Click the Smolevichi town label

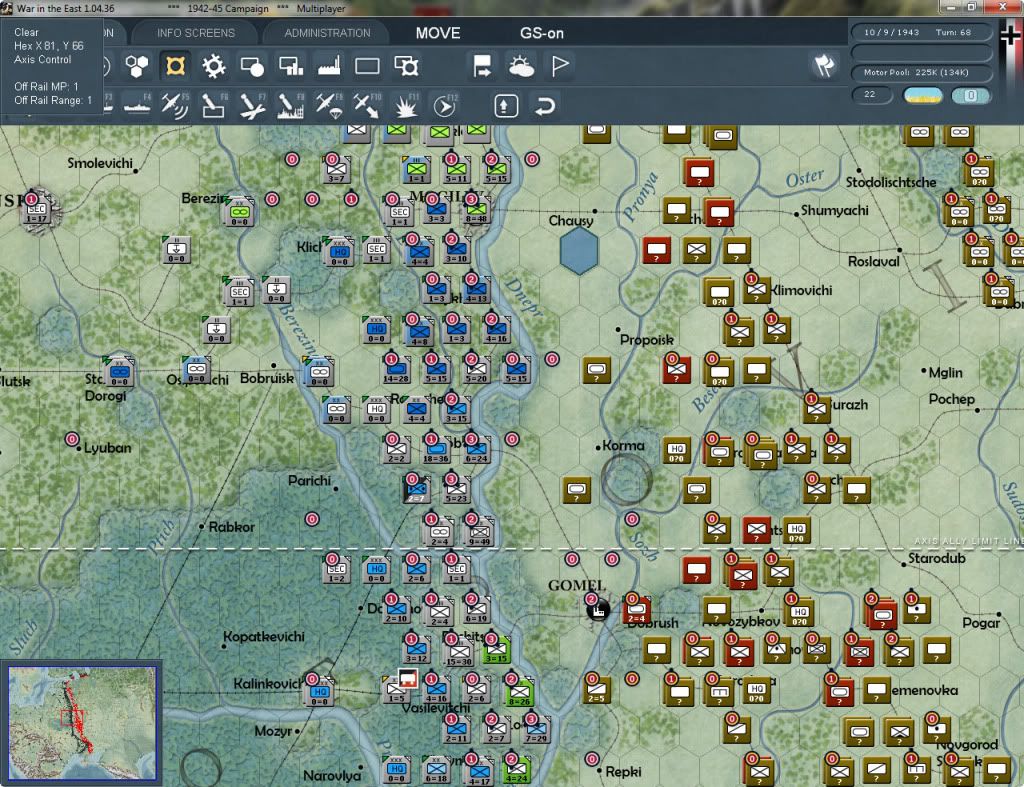click(100, 163)
